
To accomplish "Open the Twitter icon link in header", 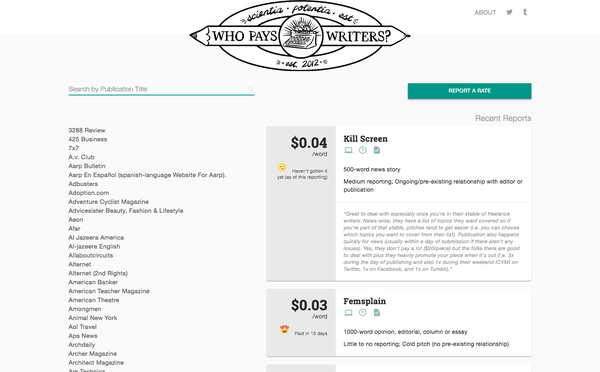I will pyautogui.click(x=509, y=12).
